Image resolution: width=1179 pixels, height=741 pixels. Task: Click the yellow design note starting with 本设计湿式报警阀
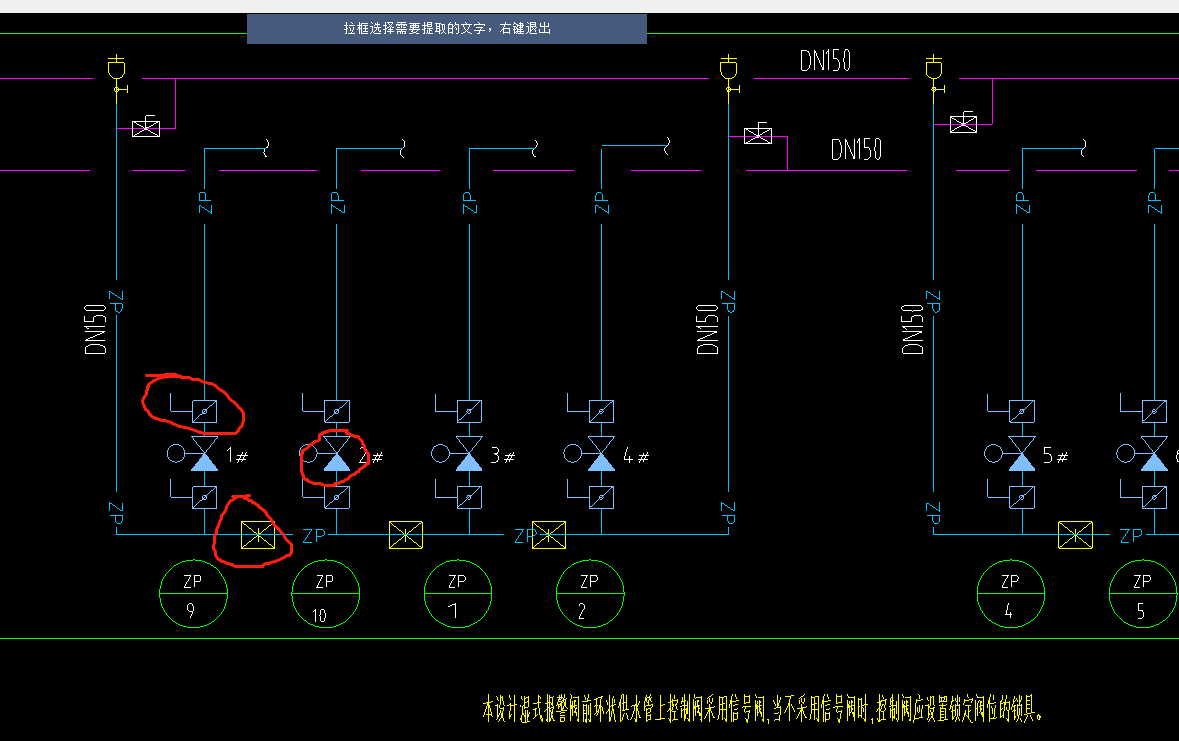pos(762,709)
